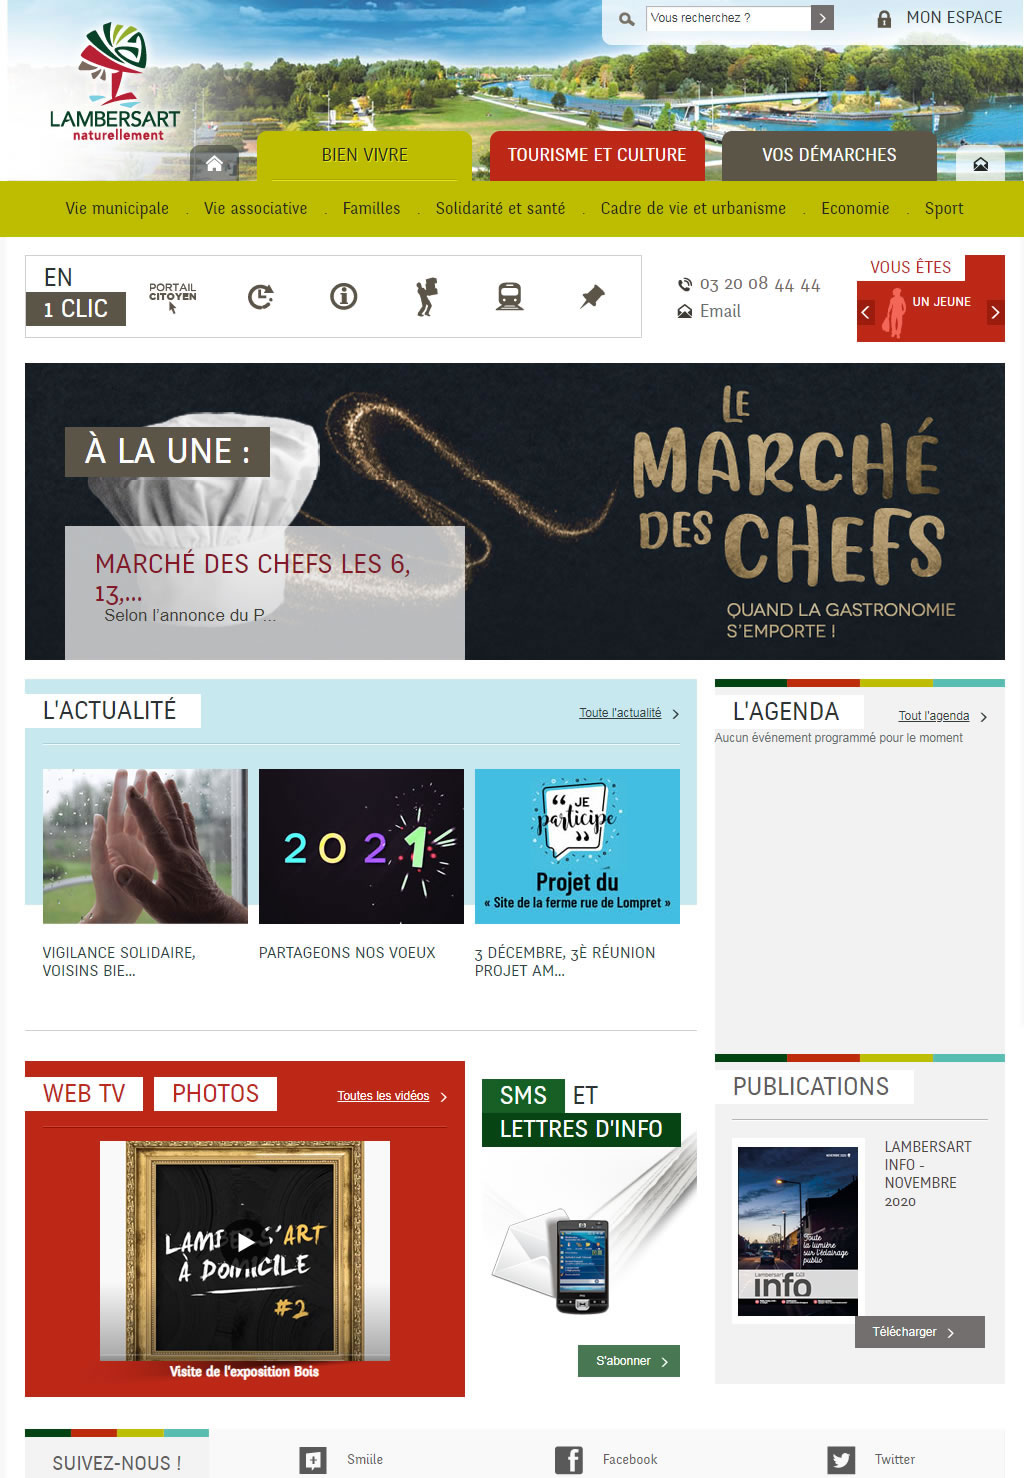Click the Twitter bird icon

point(841,1460)
